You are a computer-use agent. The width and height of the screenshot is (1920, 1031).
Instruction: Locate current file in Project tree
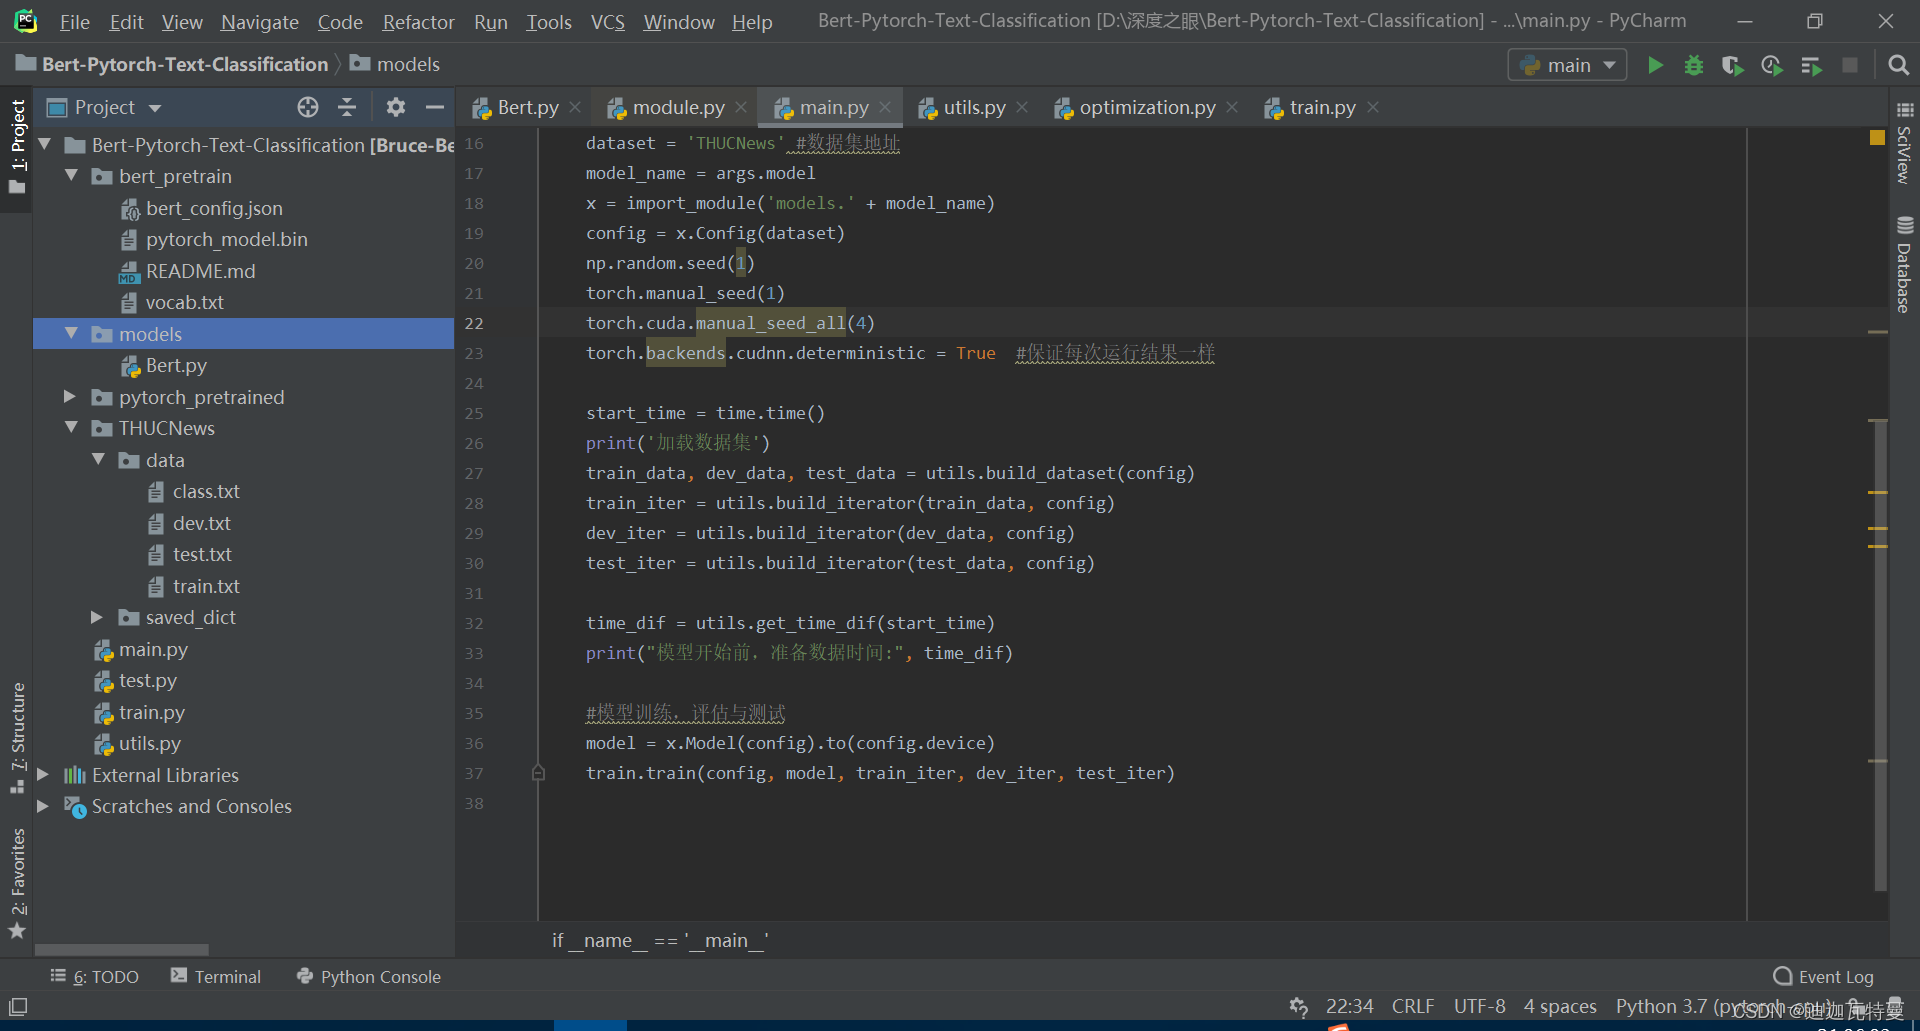click(x=308, y=107)
